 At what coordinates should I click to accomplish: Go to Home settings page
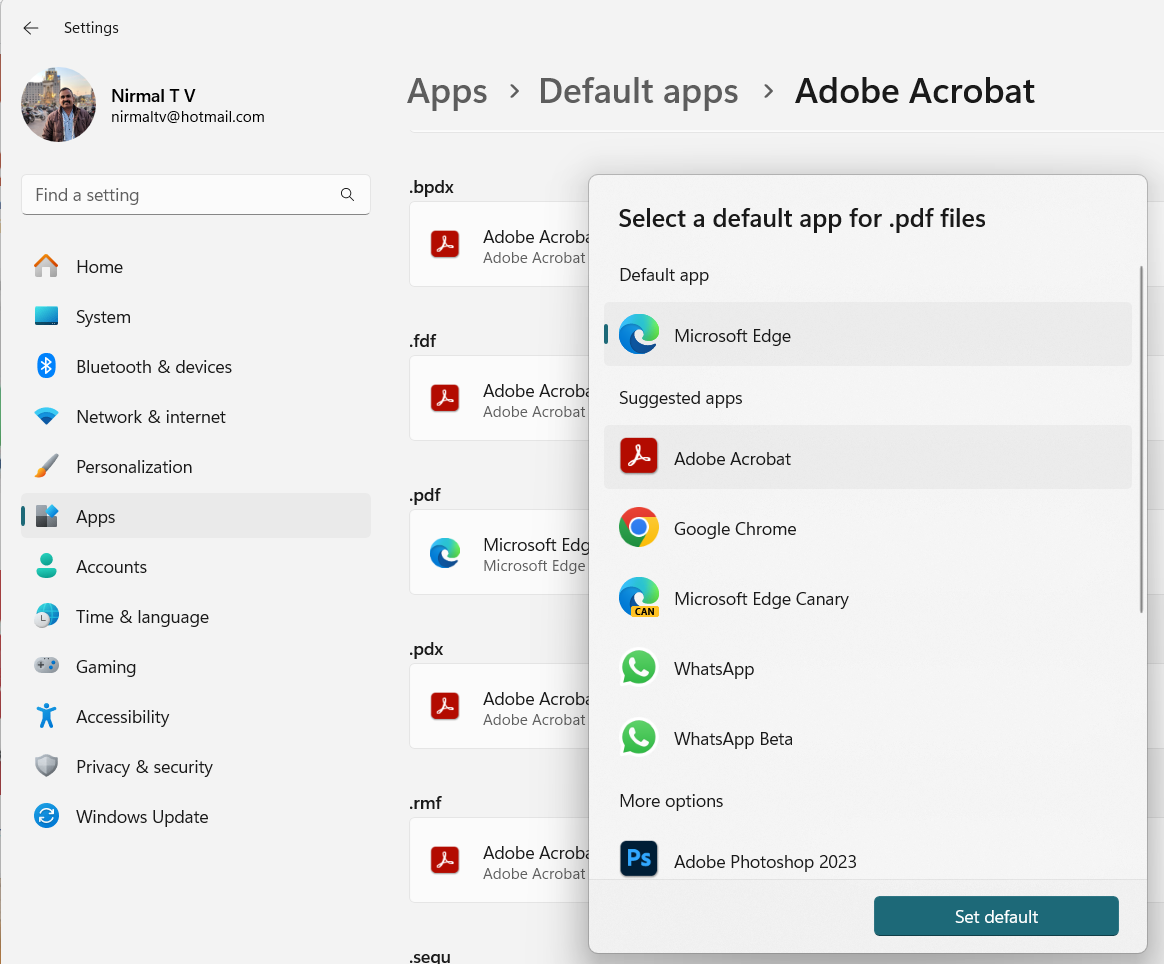pos(196,266)
